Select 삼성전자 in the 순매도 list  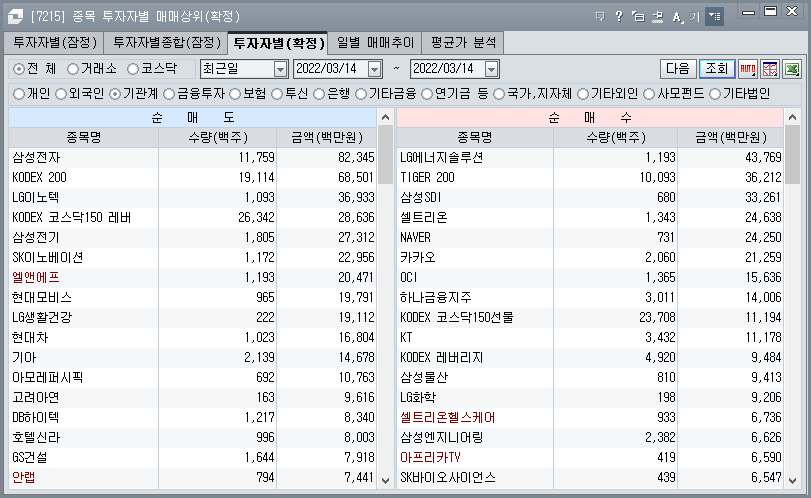[36, 157]
